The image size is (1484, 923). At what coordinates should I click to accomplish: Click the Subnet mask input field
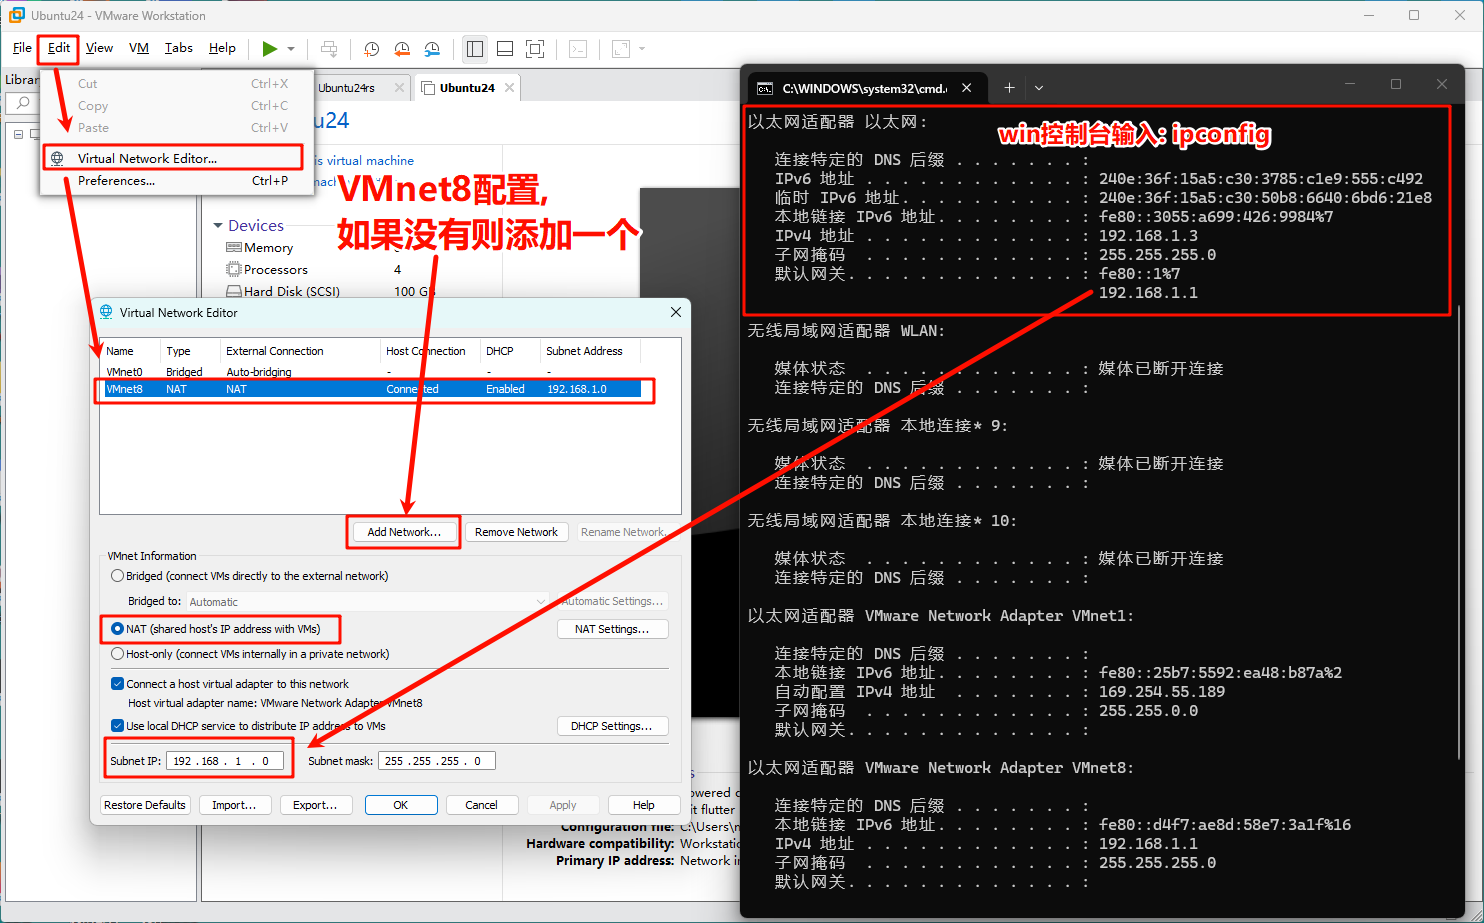pyautogui.click(x=437, y=761)
